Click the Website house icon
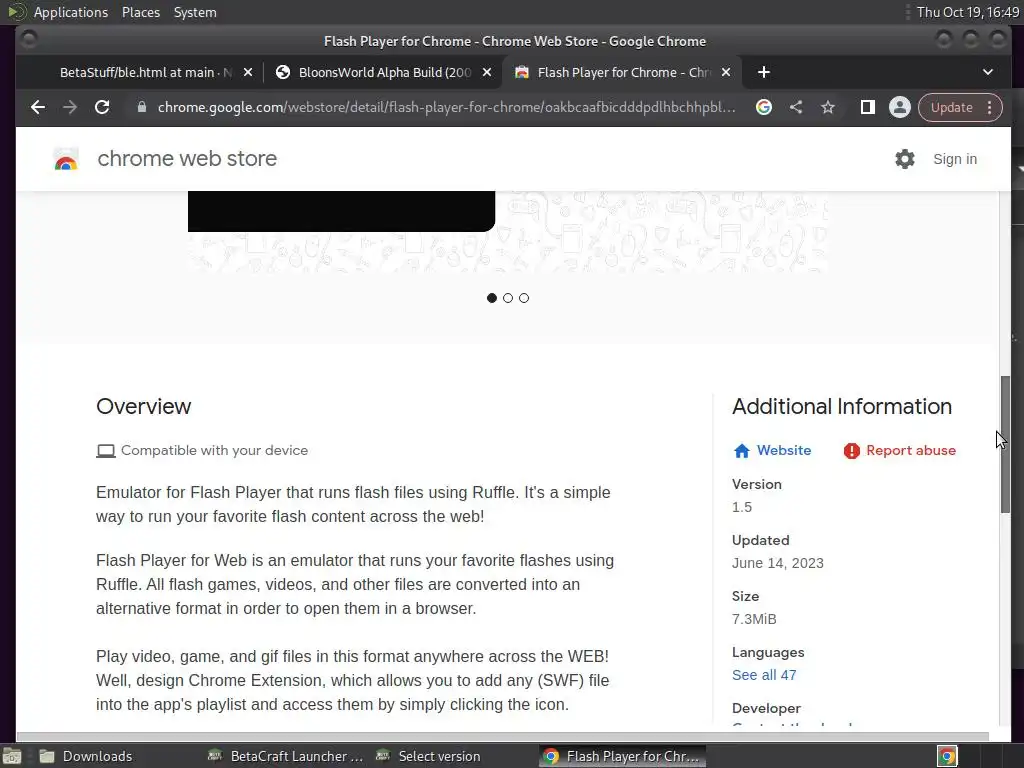1024x768 pixels. tap(741, 451)
